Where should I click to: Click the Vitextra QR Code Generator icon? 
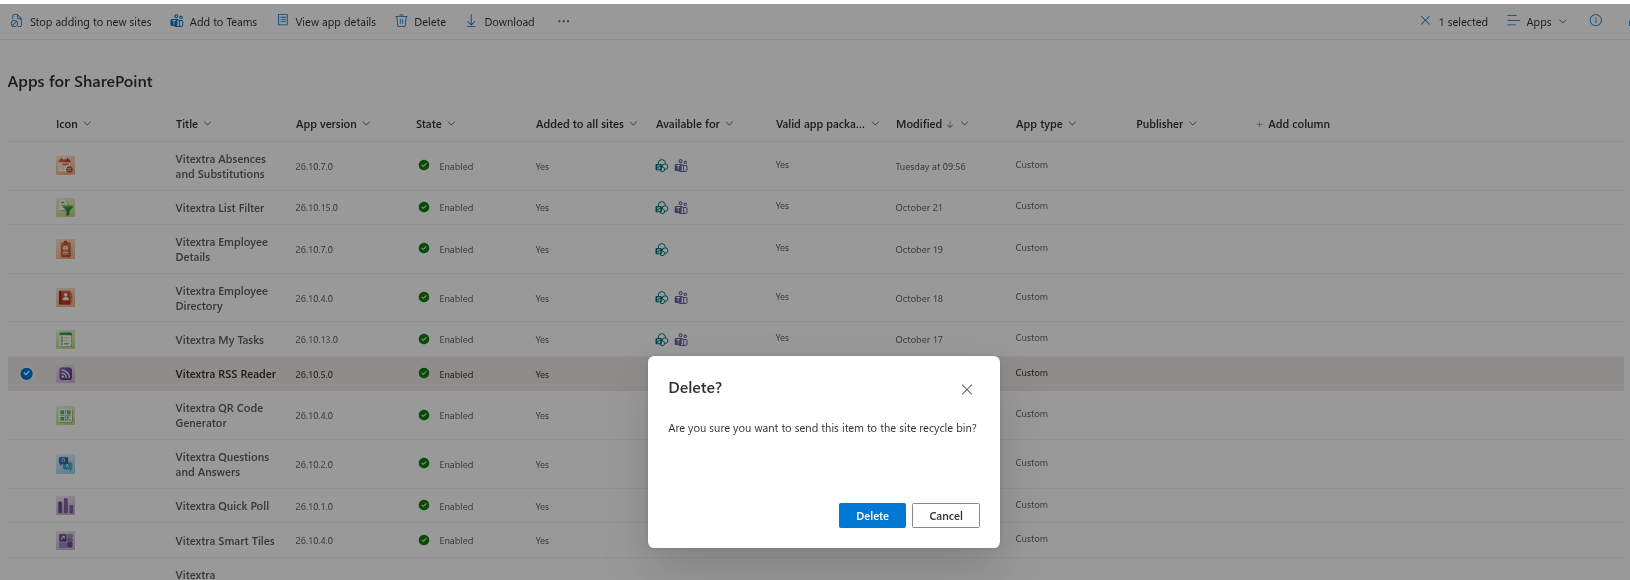tap(66, 416)
